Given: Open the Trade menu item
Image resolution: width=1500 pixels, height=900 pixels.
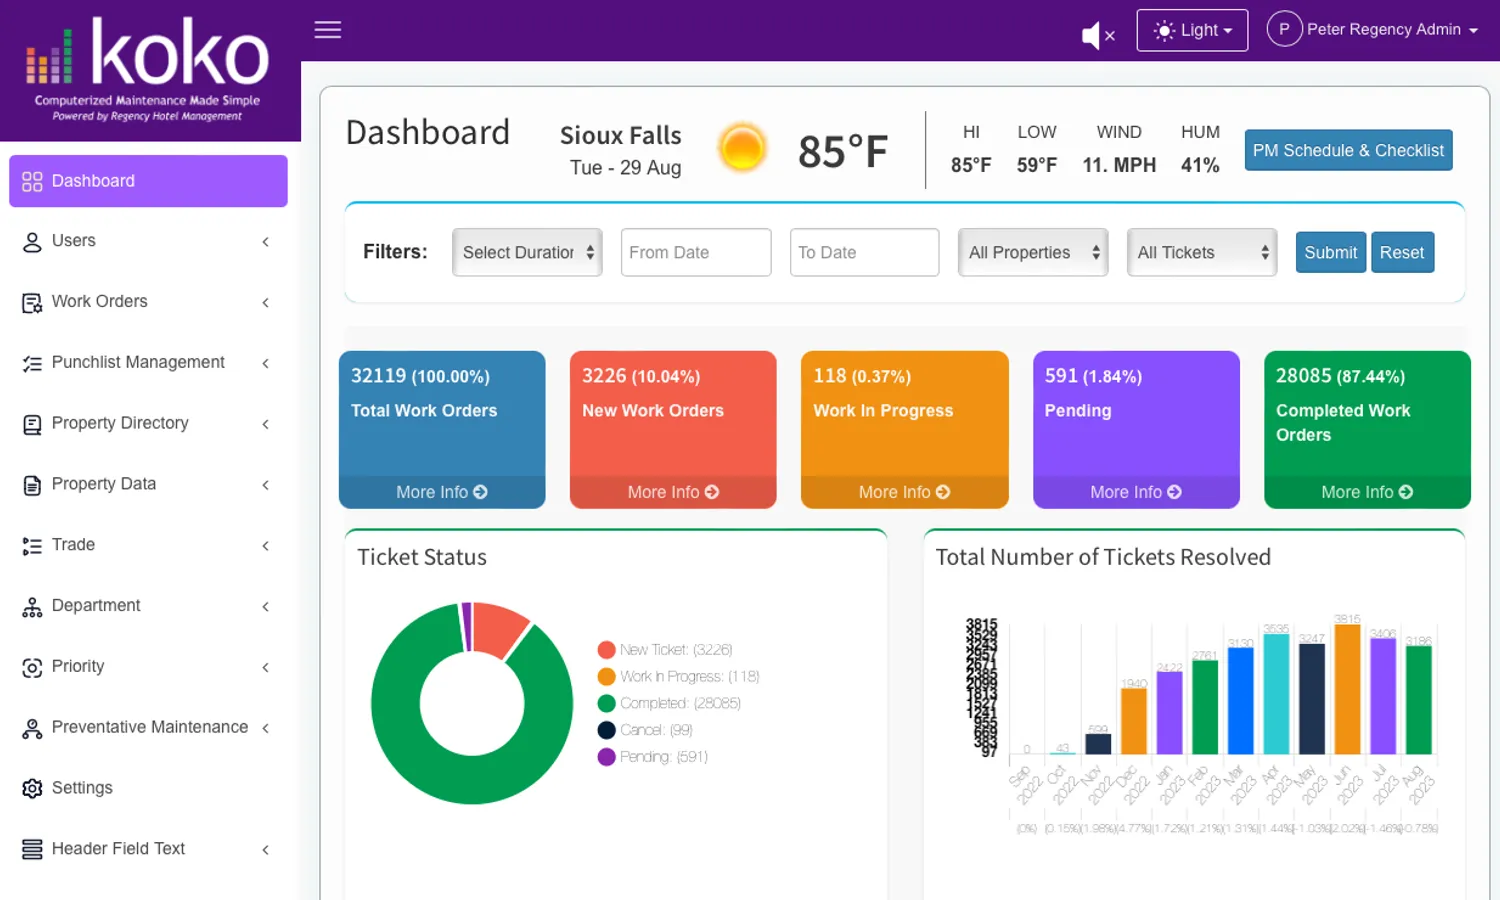Looking at the screenshot, I should click(74, 545).
